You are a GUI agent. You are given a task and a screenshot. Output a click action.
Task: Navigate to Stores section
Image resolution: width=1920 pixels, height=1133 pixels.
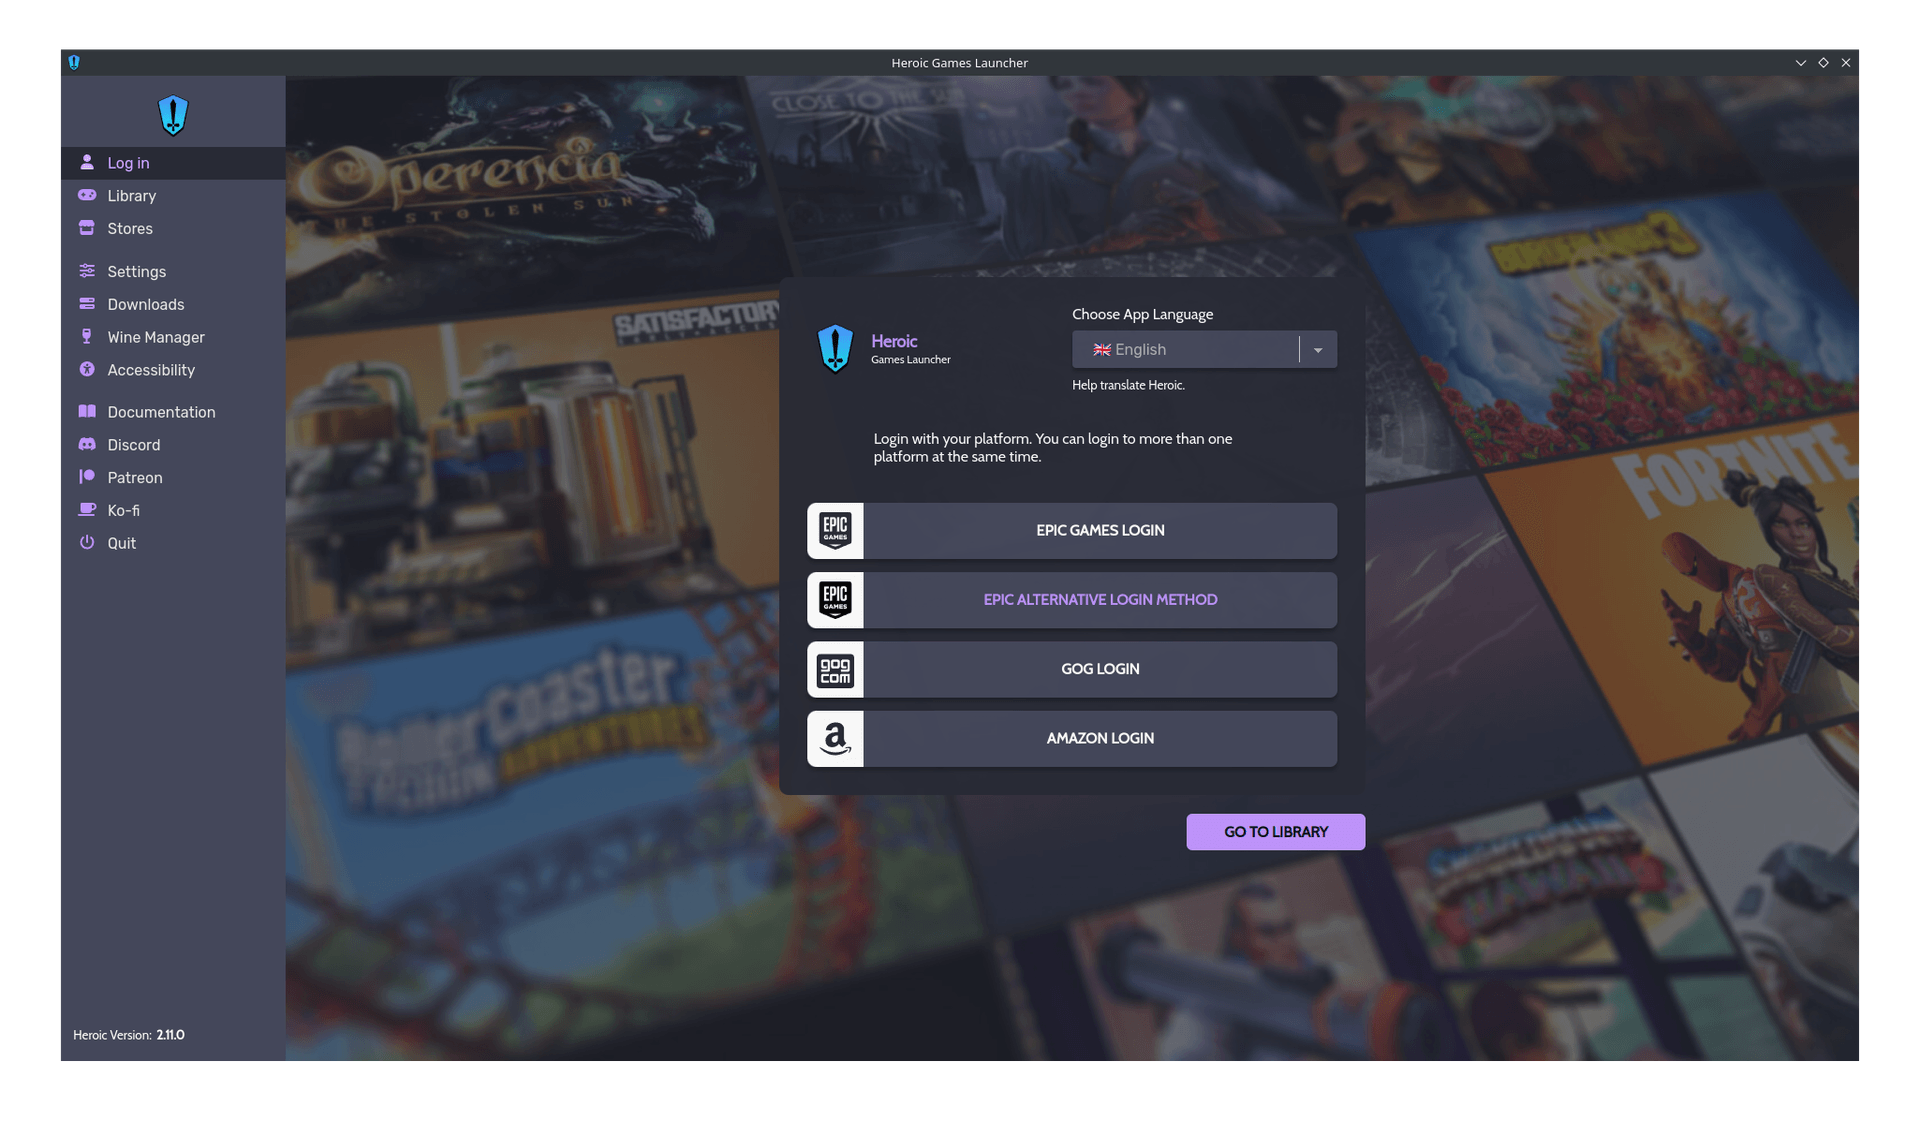pyautogui.click(x=129, y=228)
